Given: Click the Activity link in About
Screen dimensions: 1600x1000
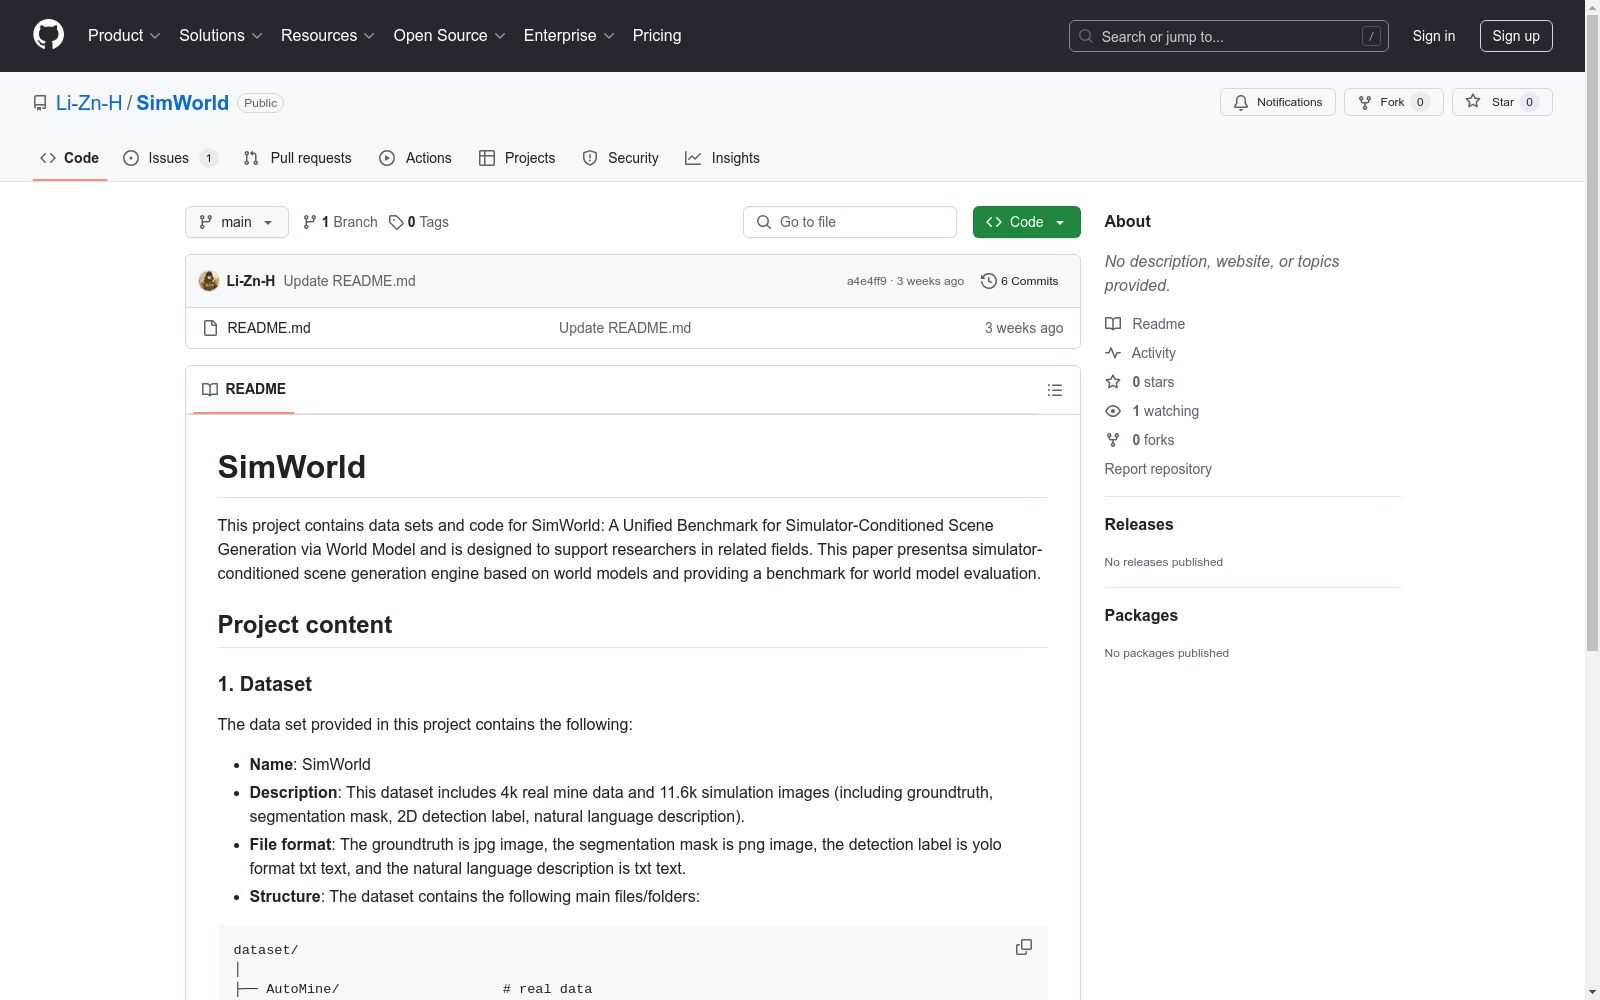Looking at the screenshot, I should (1154, 353).
